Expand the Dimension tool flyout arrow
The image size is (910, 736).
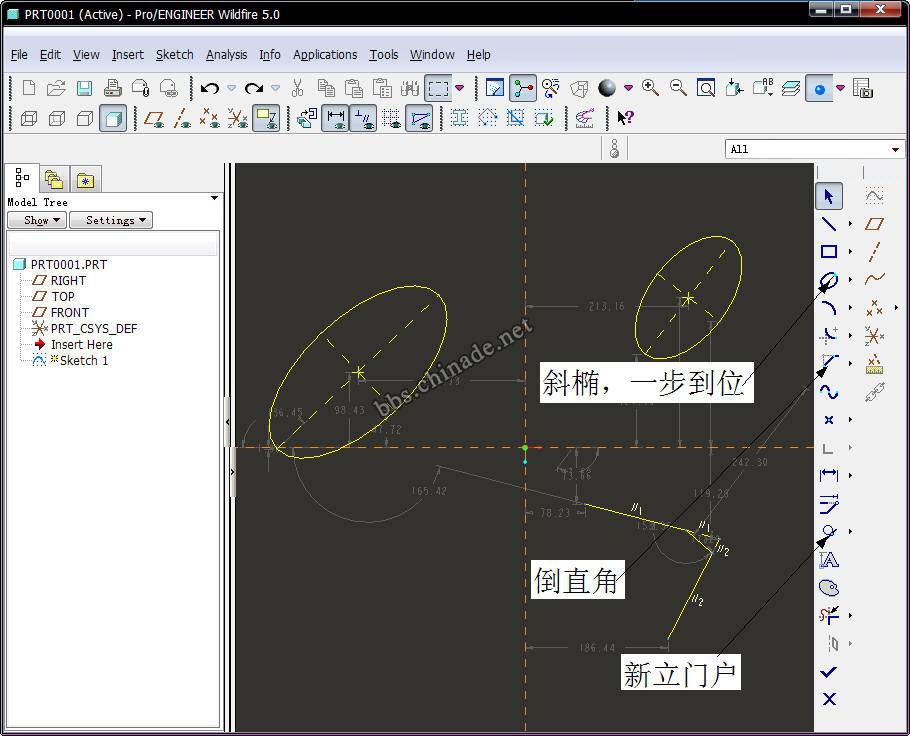pos(850,475)
